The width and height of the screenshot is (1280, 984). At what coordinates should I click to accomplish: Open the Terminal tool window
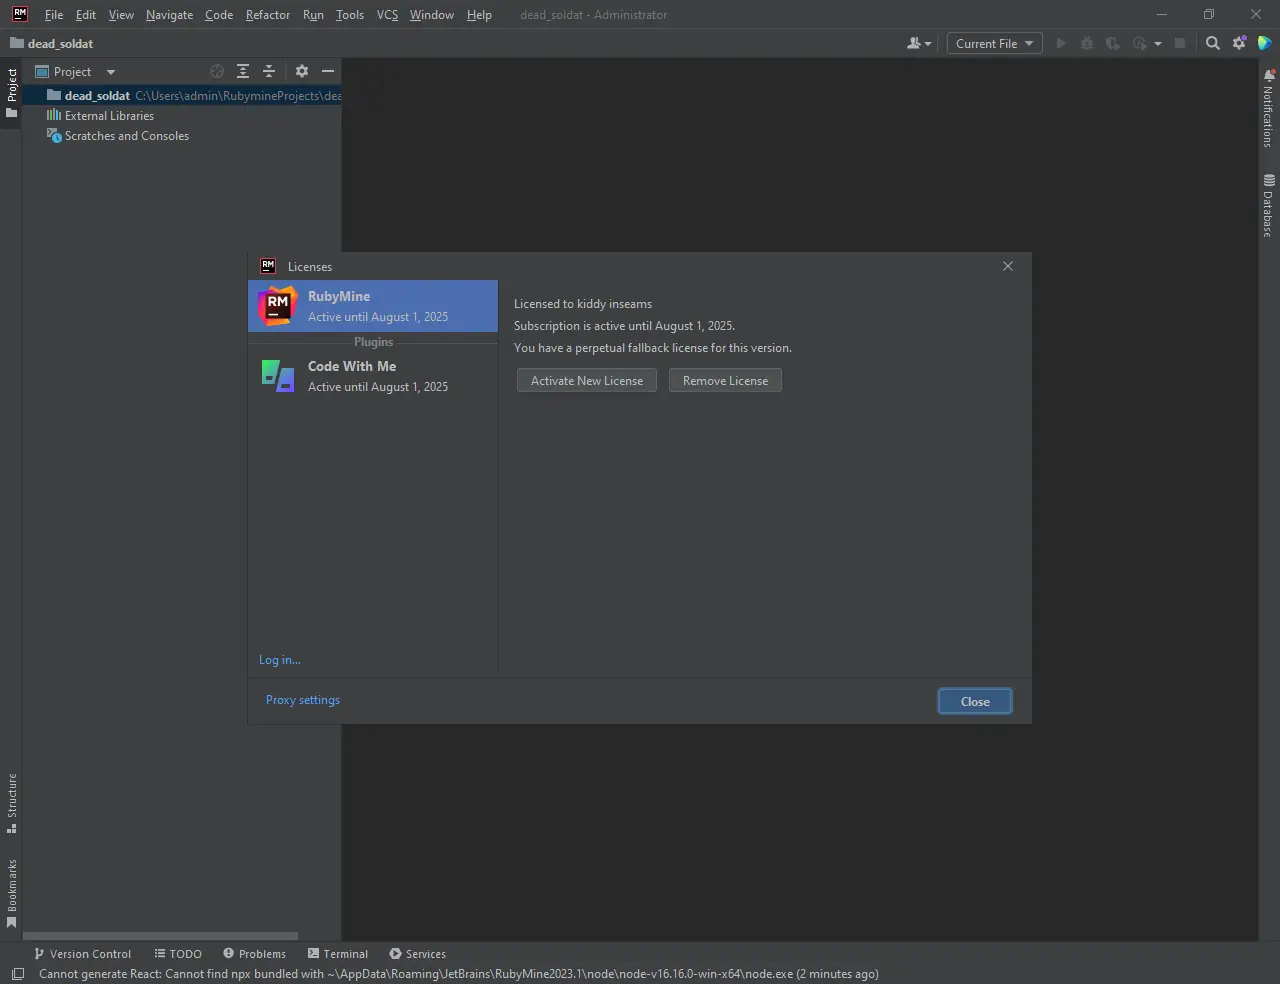(x=338, y=953)
